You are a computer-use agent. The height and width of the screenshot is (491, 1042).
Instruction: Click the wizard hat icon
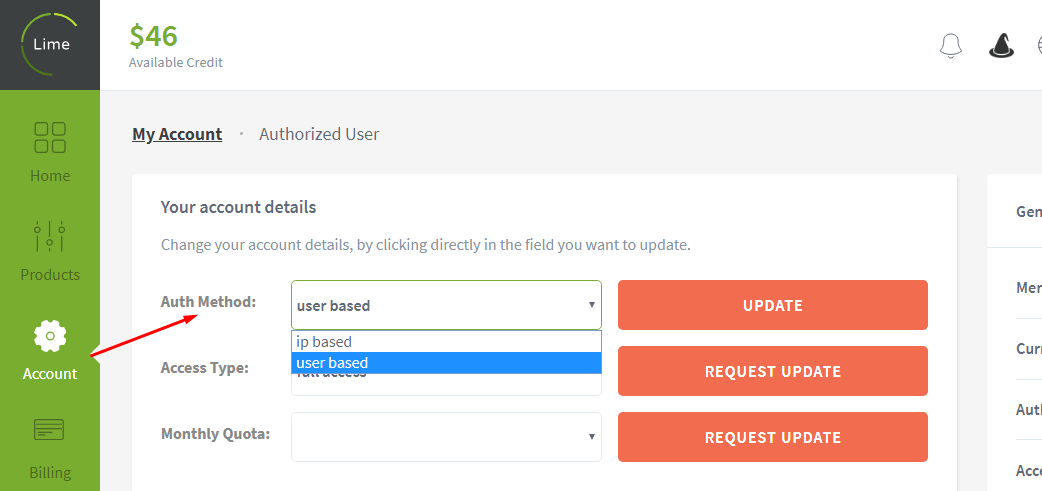[1001, 45]
